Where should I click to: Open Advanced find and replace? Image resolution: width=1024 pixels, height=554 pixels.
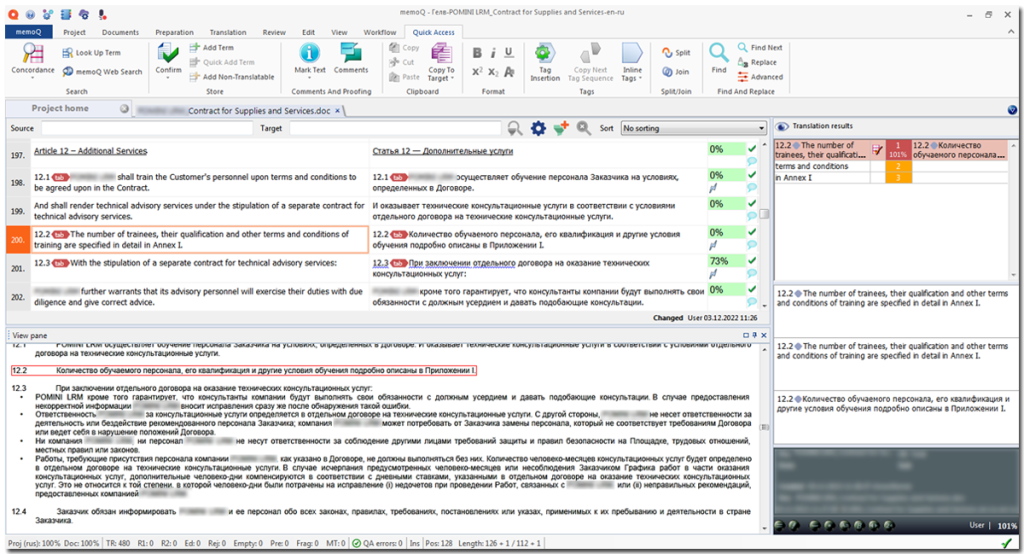click(760, 77)
